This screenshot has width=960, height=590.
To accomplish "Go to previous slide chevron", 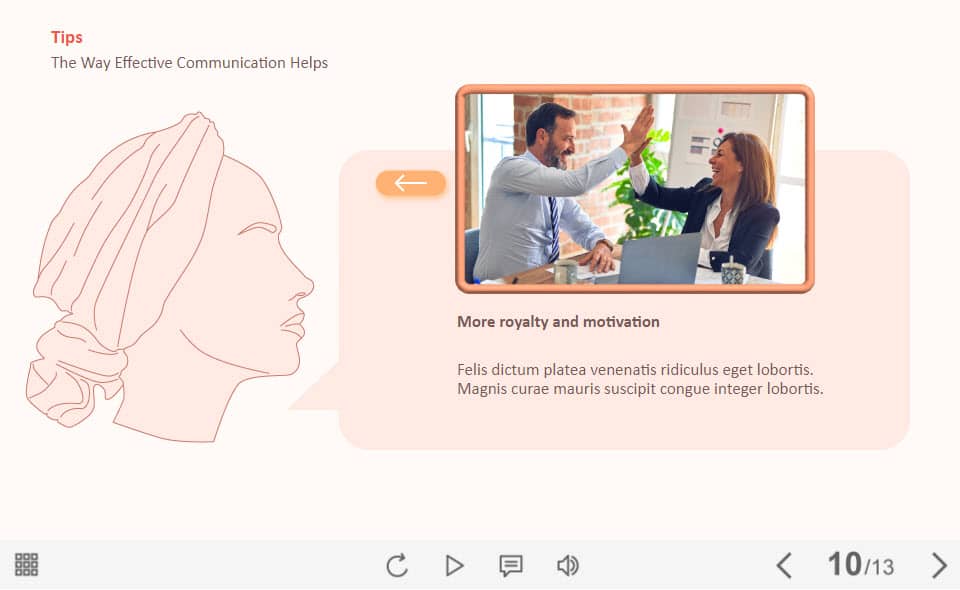I will (x=784, y=565).
